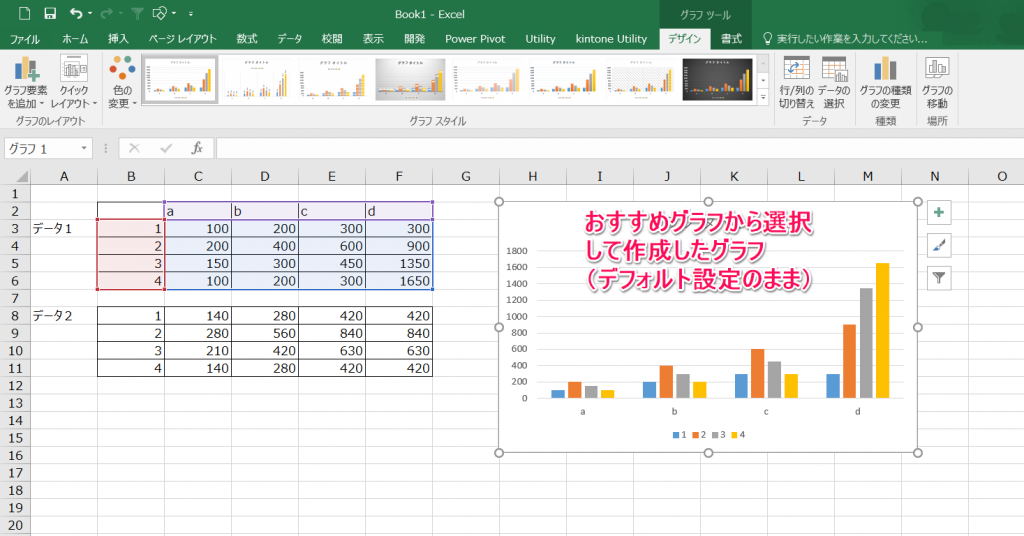Apply the gray-background fourth chart style
The height and width of the screenshot is (536, 1024).
[410, 80]
